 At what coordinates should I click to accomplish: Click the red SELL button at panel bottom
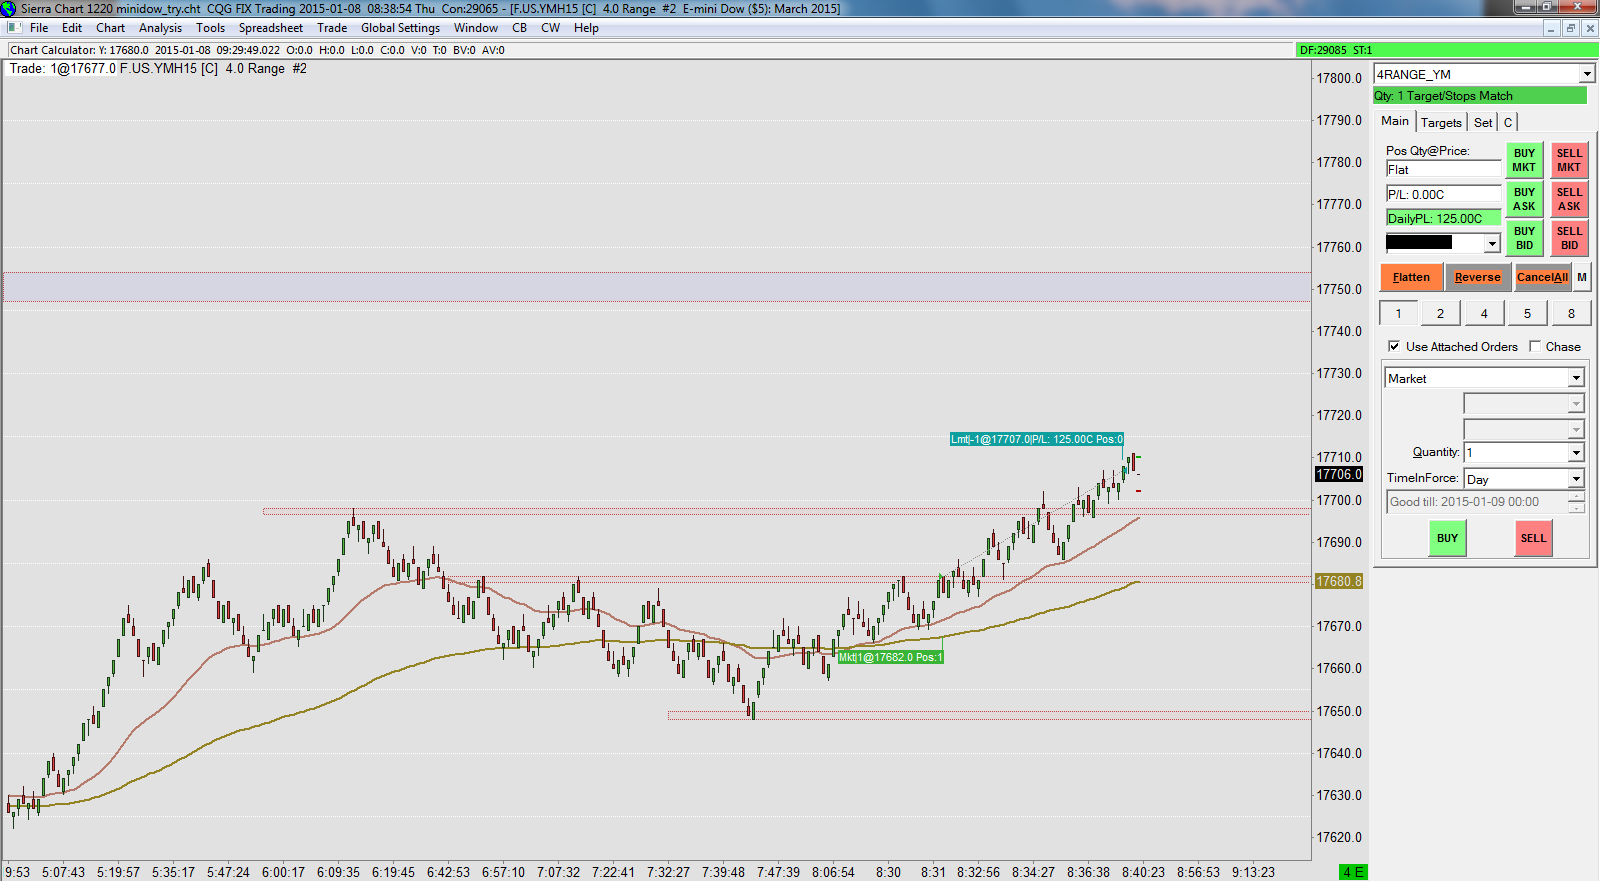pos(1533,538)
